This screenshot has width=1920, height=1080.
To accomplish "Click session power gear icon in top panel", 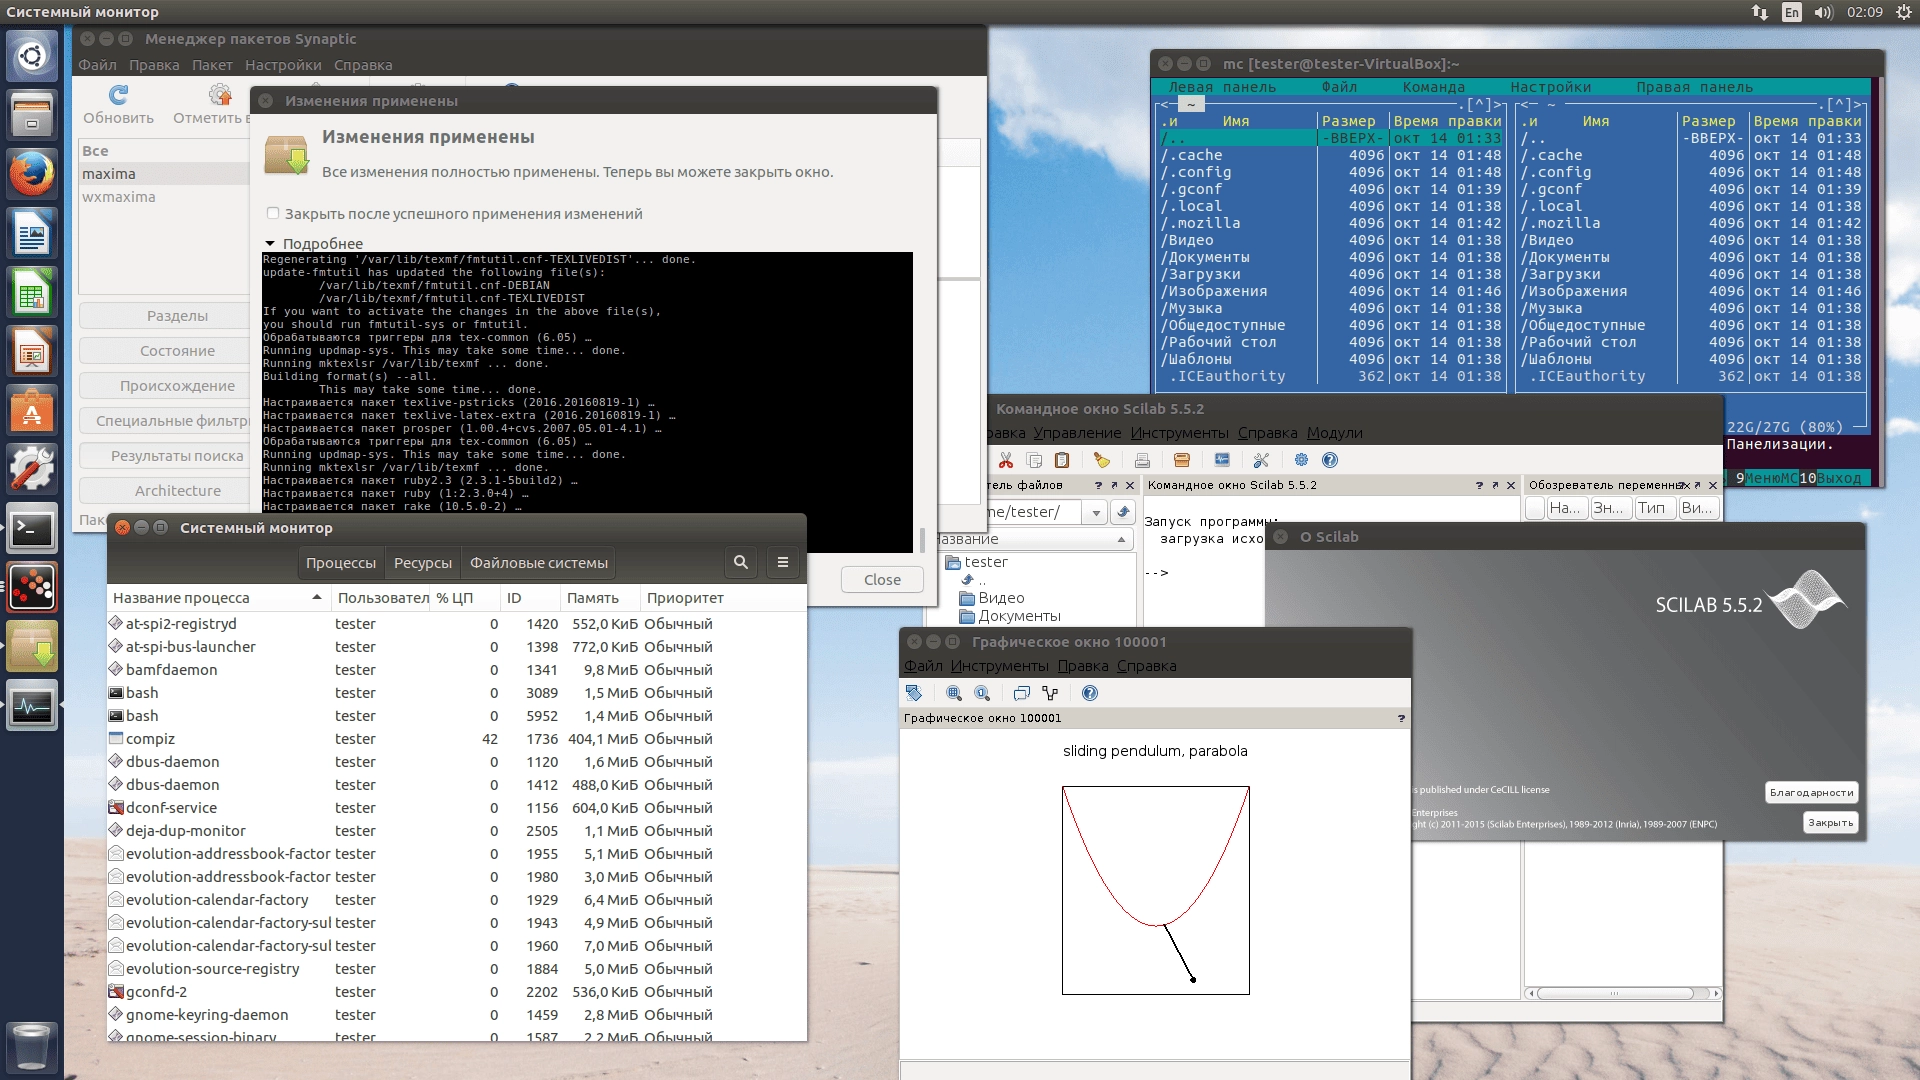I will tap(1904, 12).
